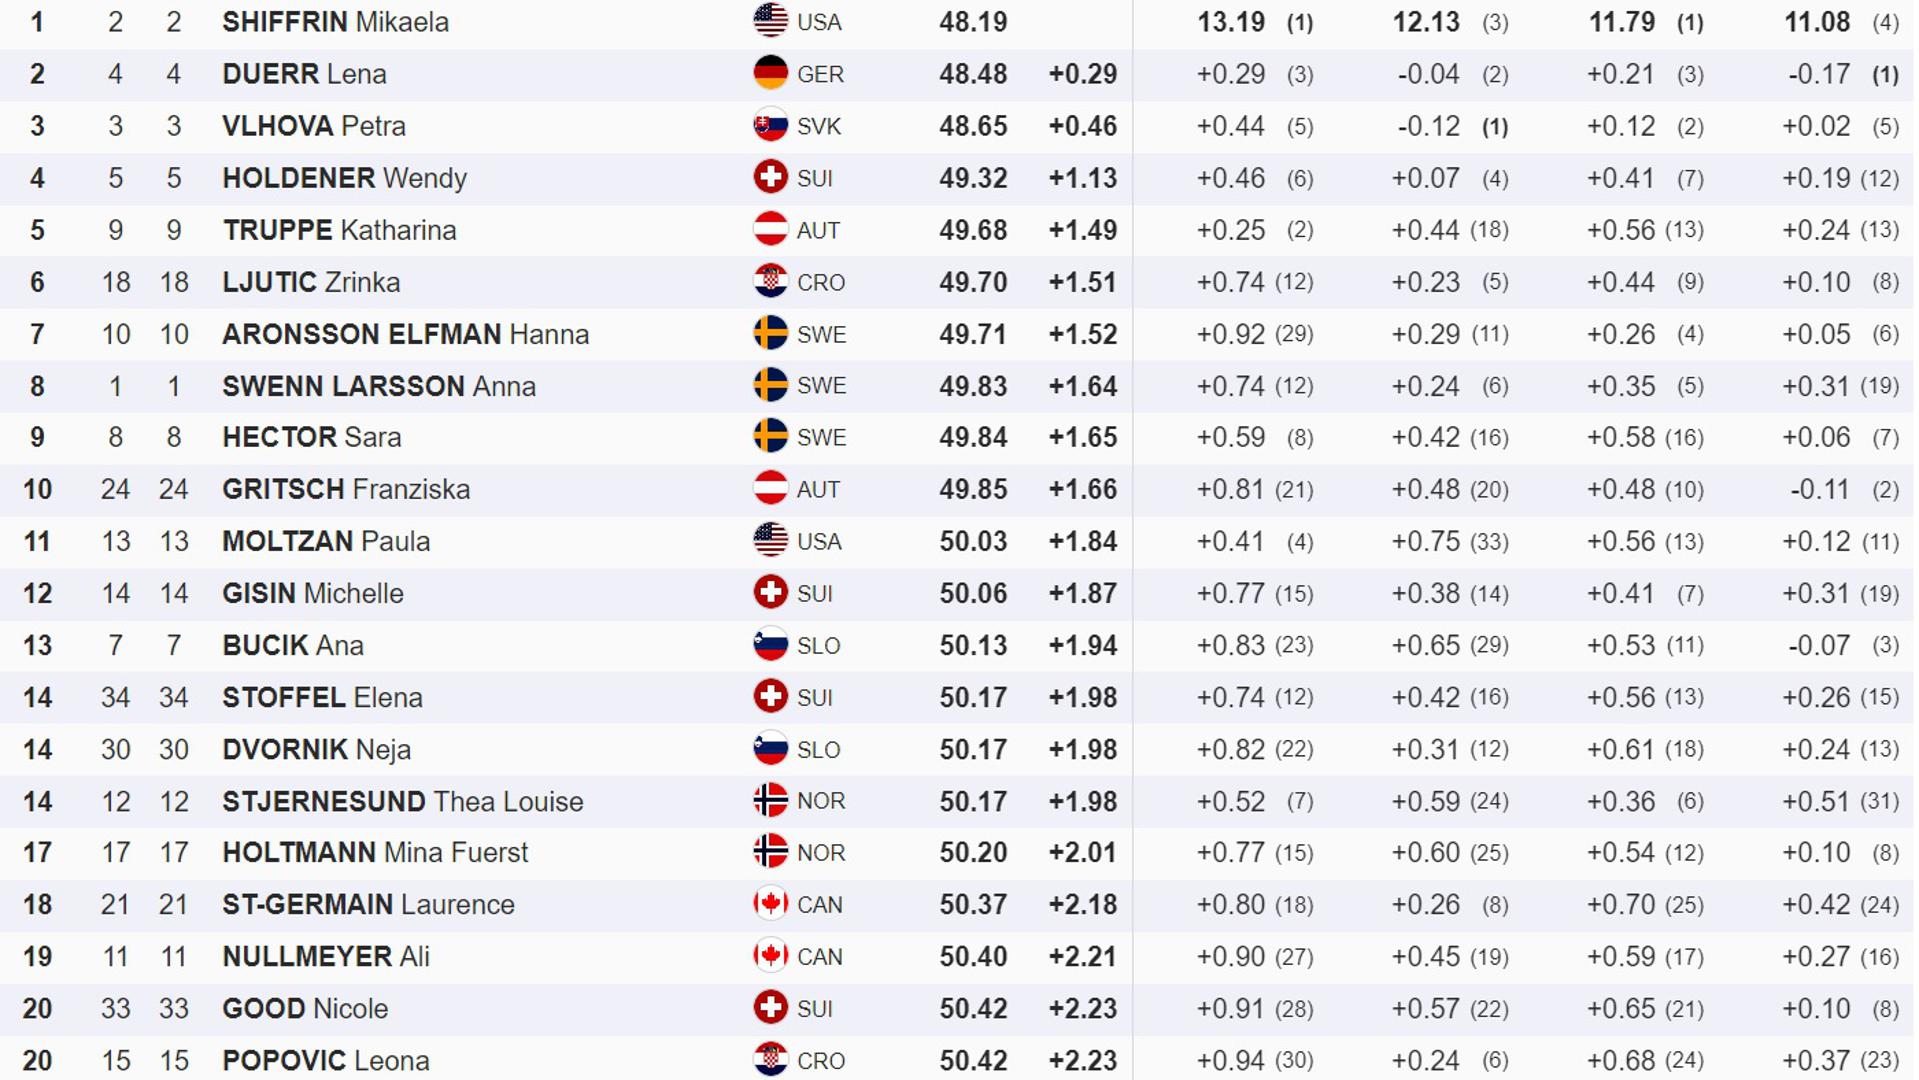Click the Canadian flag beside Nullmeyer

point(770,955)
